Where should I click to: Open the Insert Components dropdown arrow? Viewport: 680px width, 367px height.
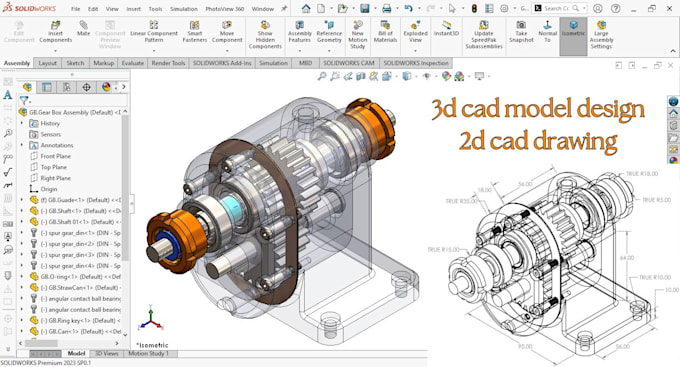point(56,51)
